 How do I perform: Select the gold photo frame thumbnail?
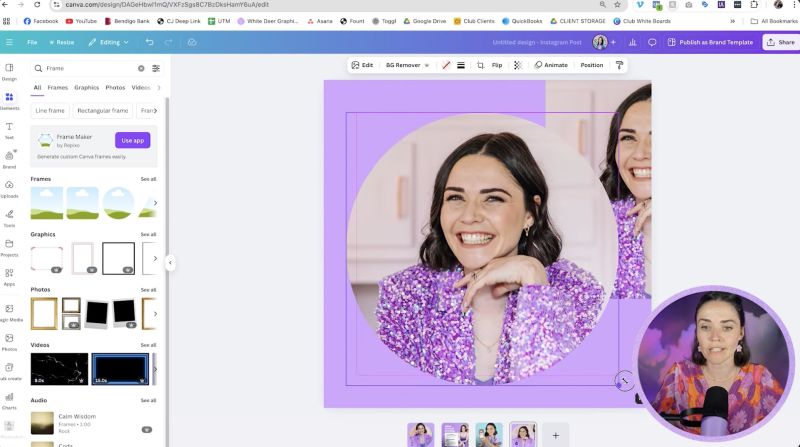44,314
